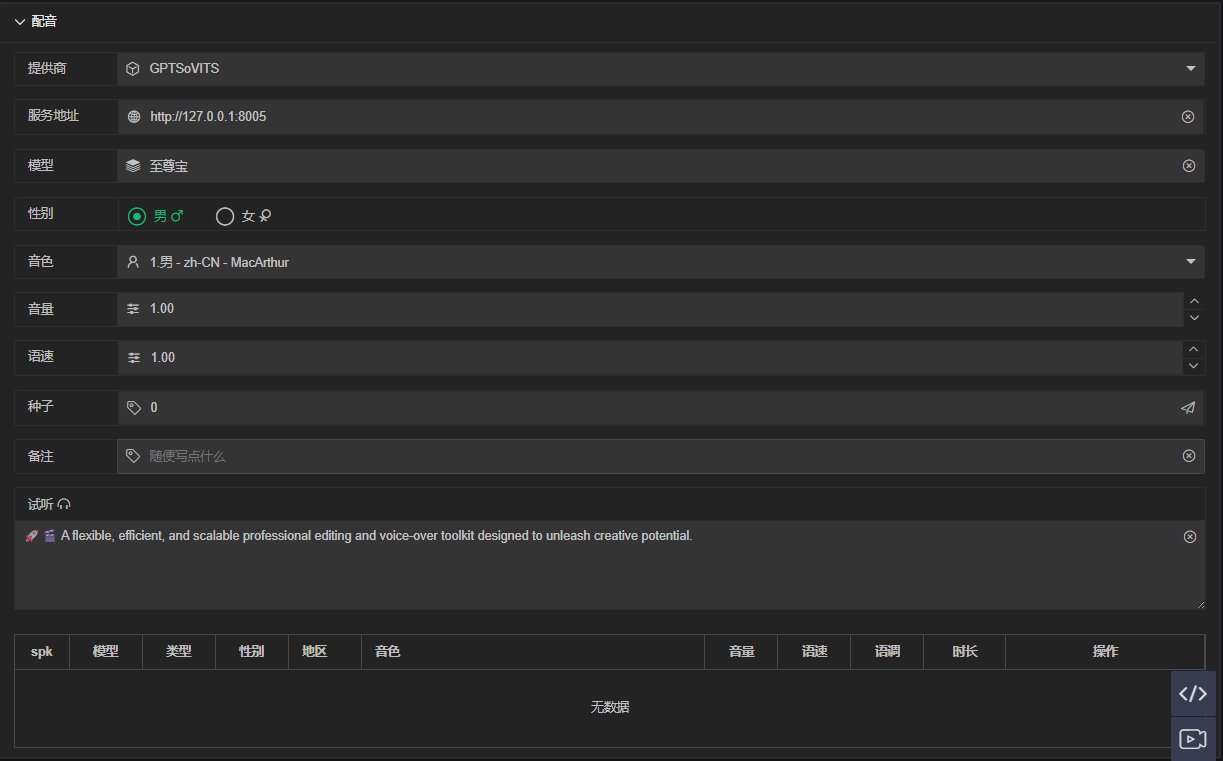Decrease 语速 speed with down arrow
The image size is (1223, 761).
1193,366
